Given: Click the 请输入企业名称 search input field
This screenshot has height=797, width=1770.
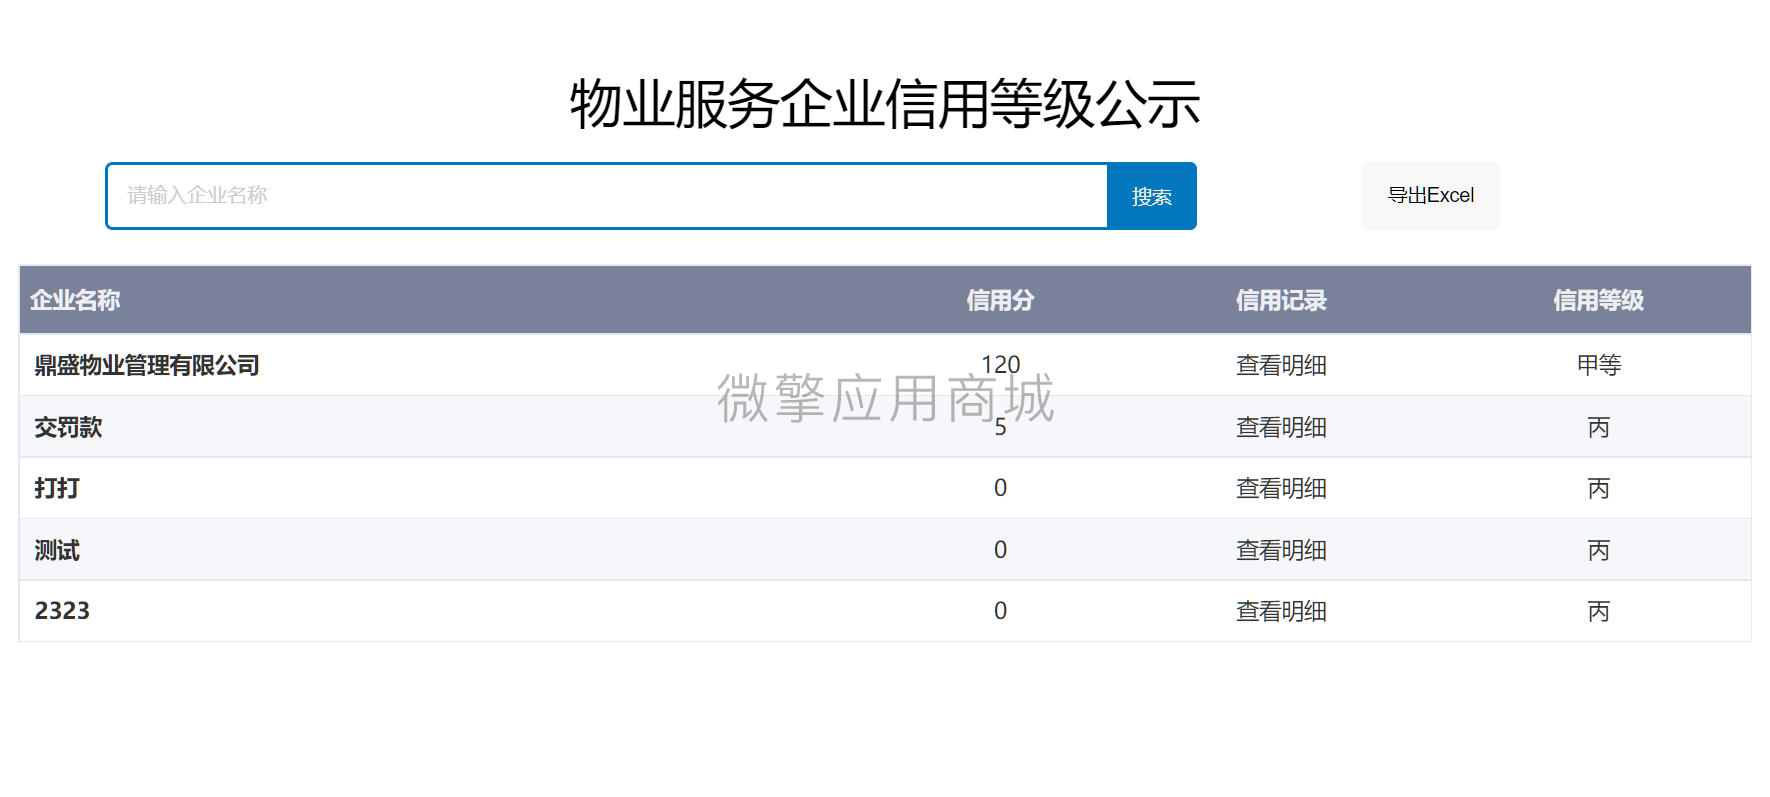Looking at the screenshot, I should point(607,196).
